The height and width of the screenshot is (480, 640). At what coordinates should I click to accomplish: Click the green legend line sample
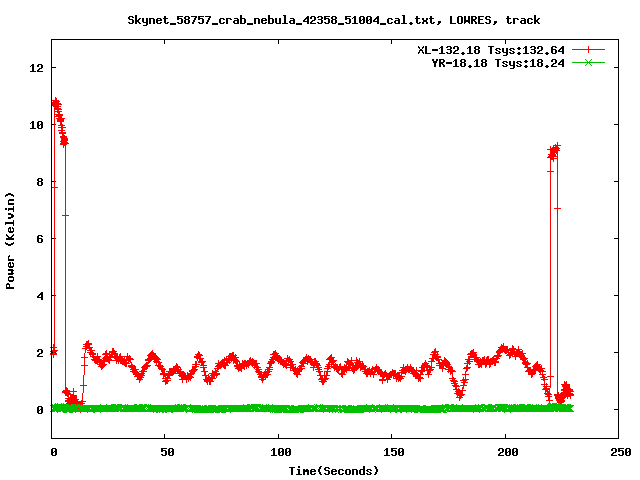click(588, 62)
